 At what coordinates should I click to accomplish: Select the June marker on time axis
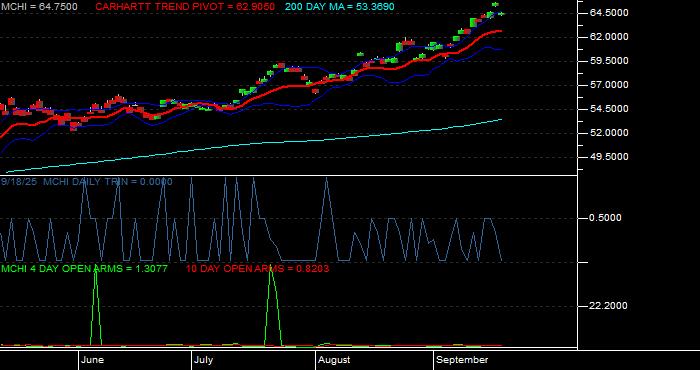pyautogui.click(x=92, y=360)
